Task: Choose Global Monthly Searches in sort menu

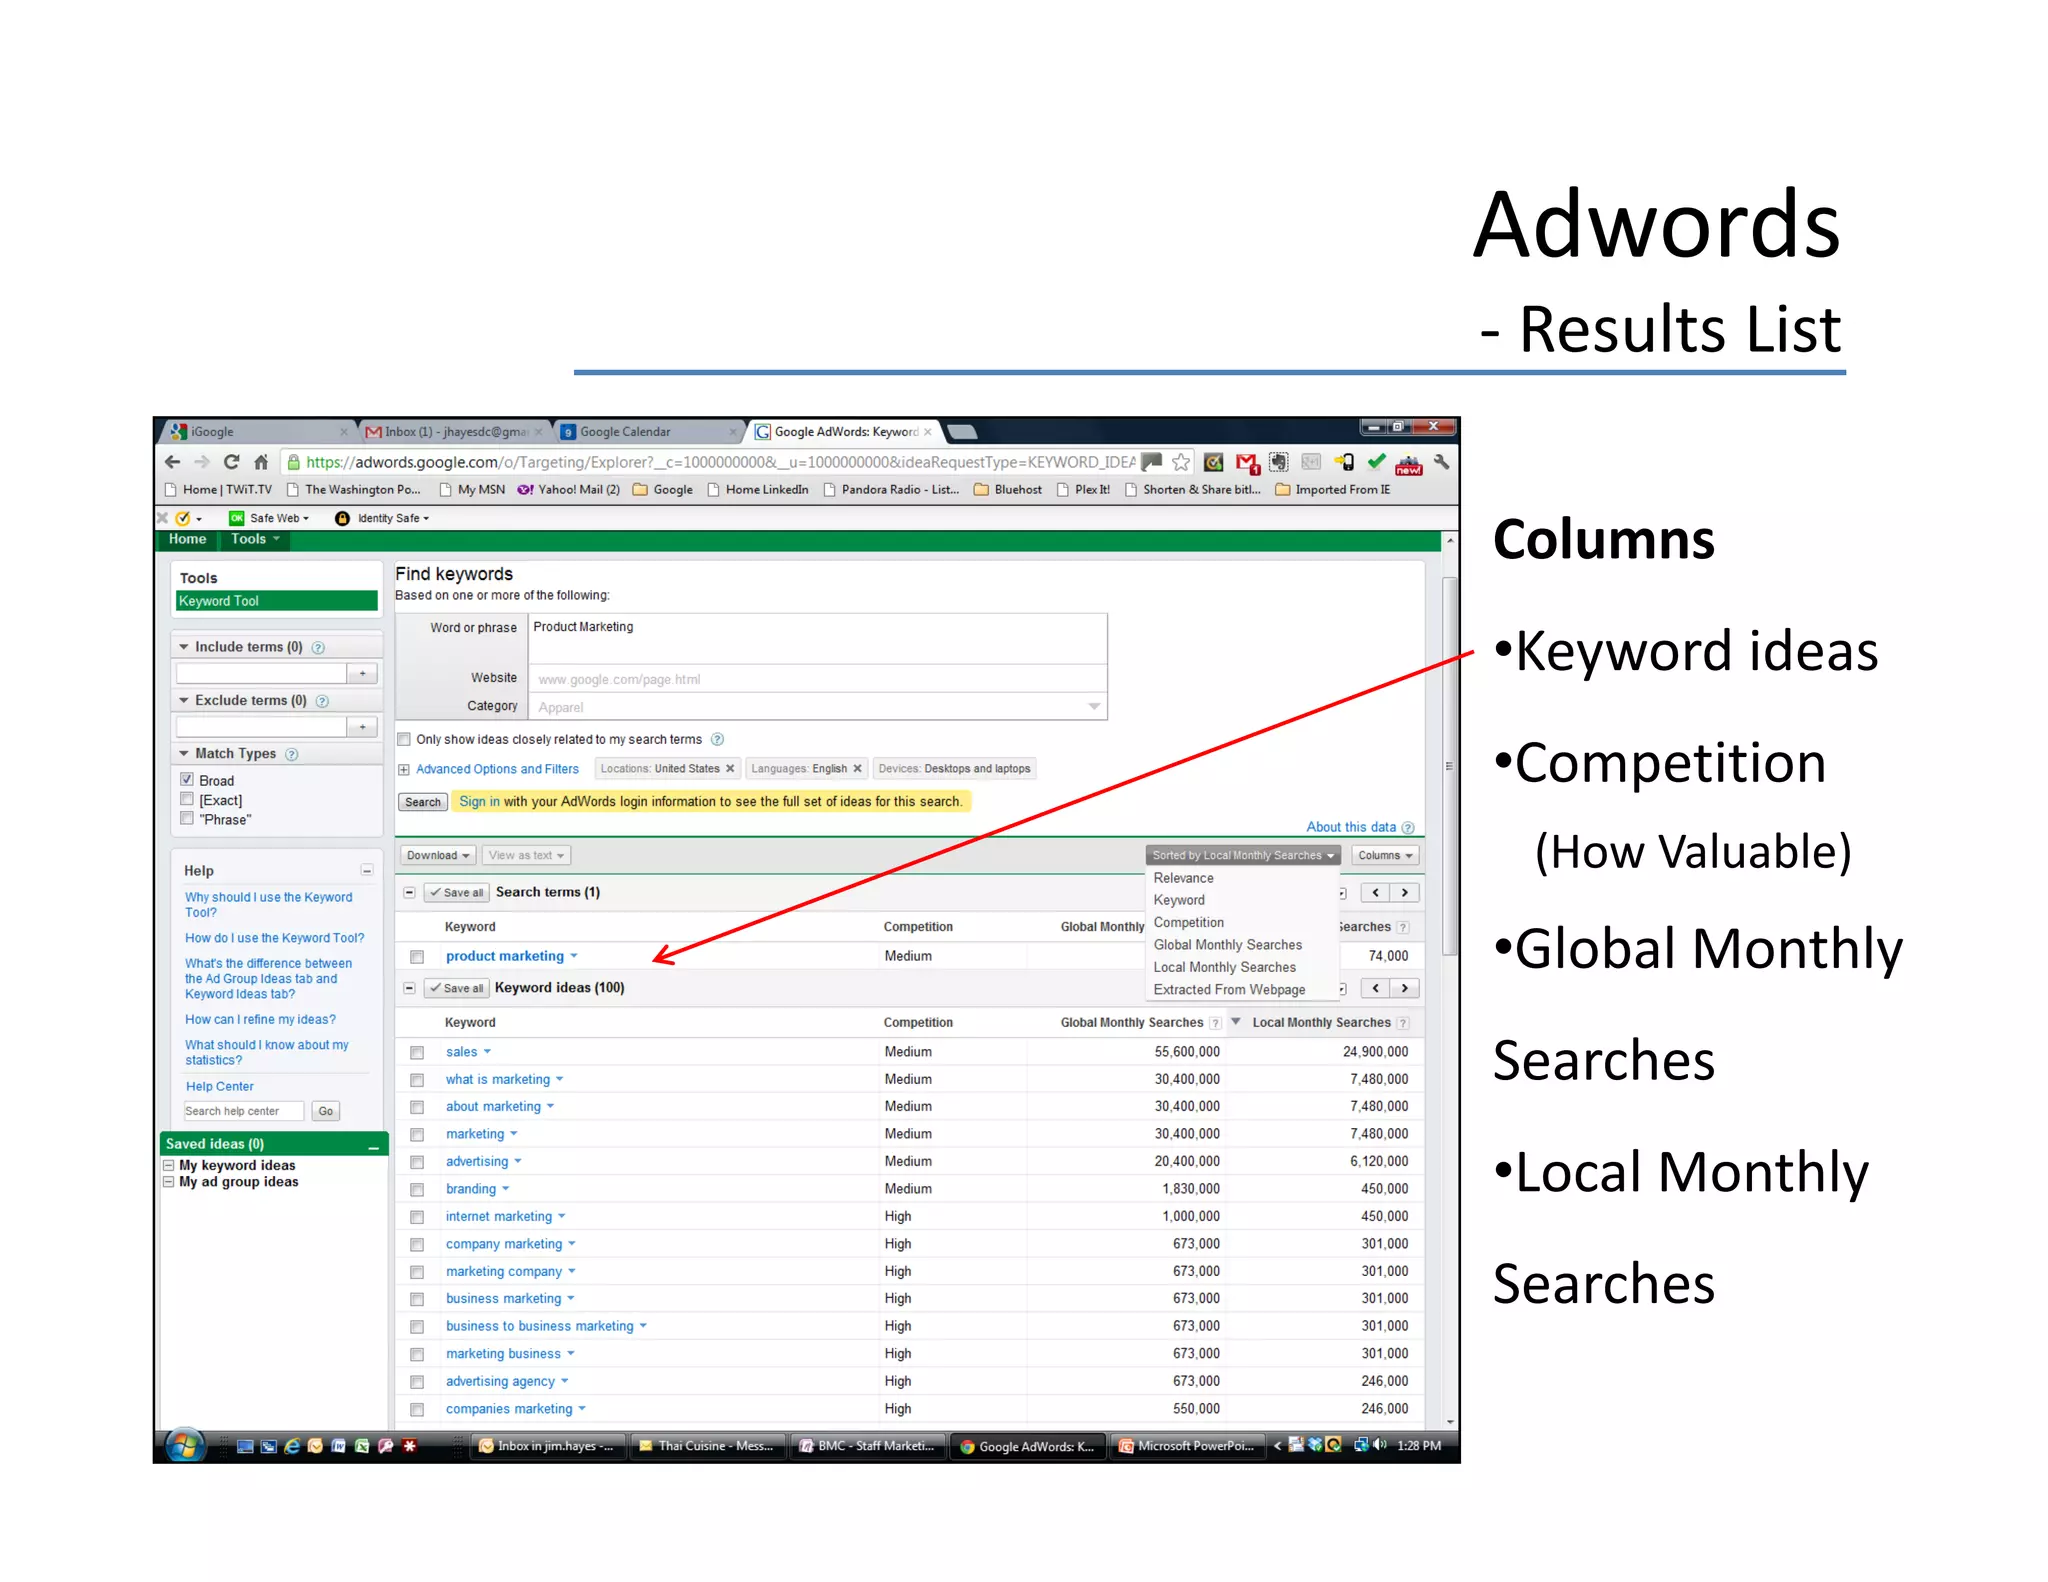Action: [1228, 945]
